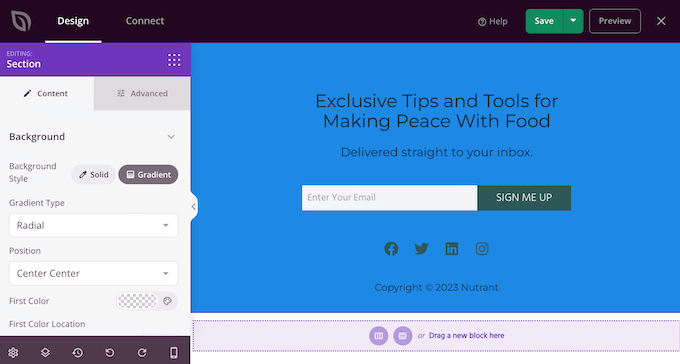Open the Save options dropdown arrow
The width and height of the screenshot is (680, 364).
573,21
